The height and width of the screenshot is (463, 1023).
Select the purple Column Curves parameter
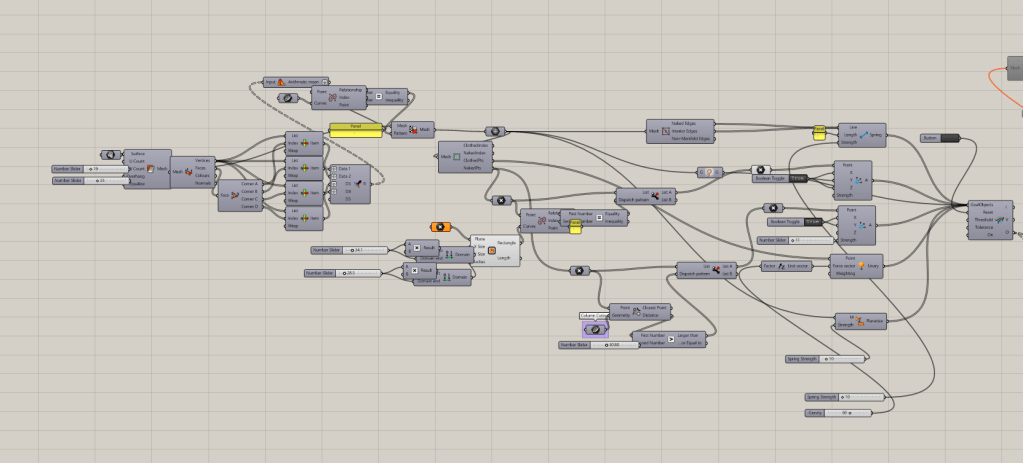[594, 328]
